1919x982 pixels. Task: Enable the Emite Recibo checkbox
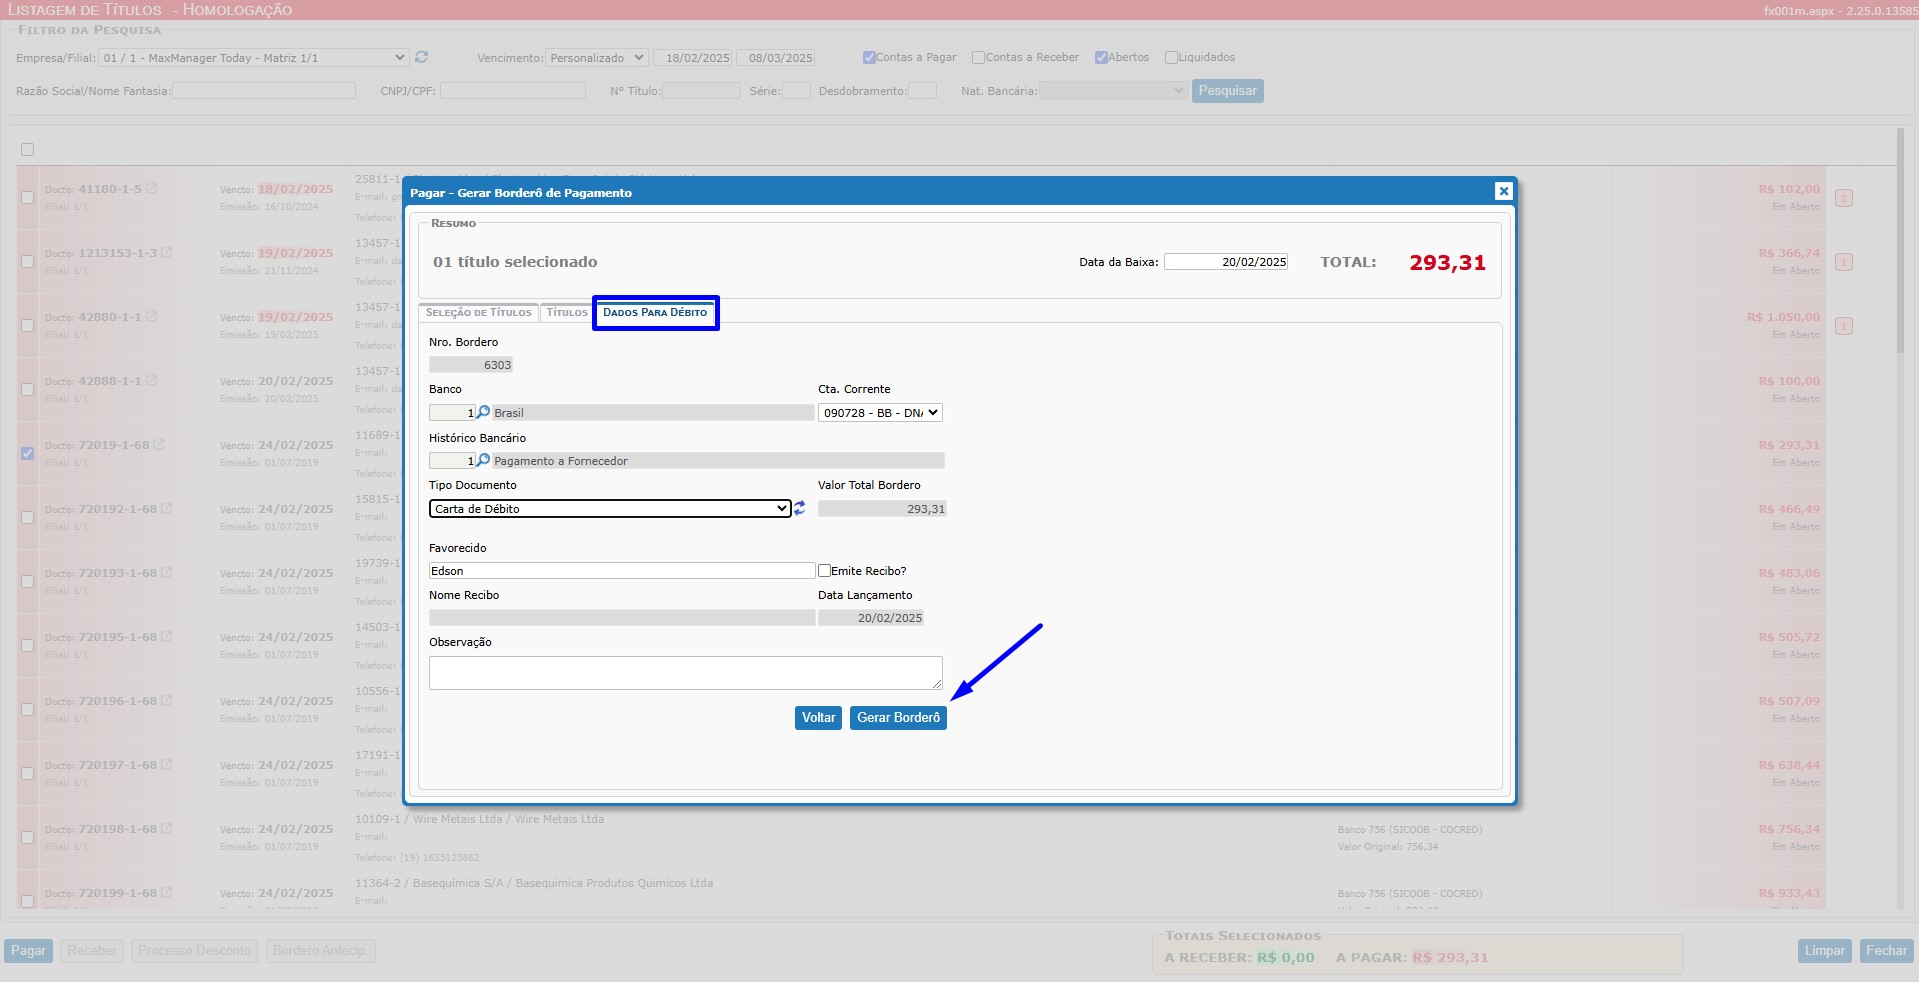point(824,570)
